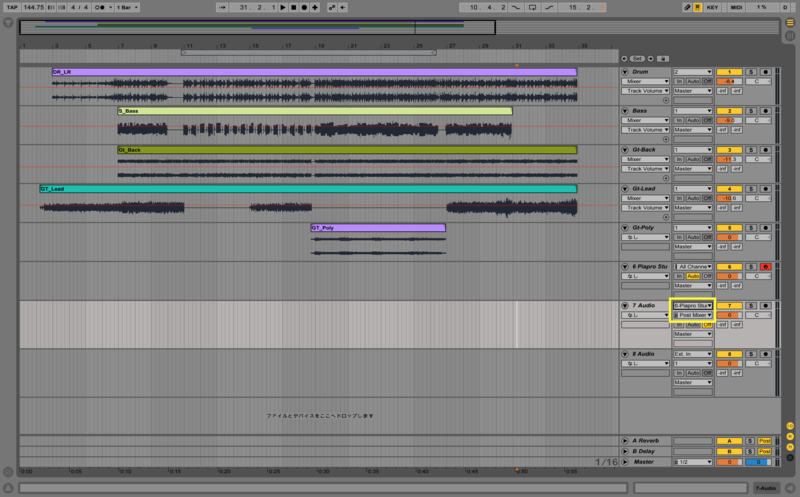Toggle the metronome button

pyautogui.click(x=100, y=7)
